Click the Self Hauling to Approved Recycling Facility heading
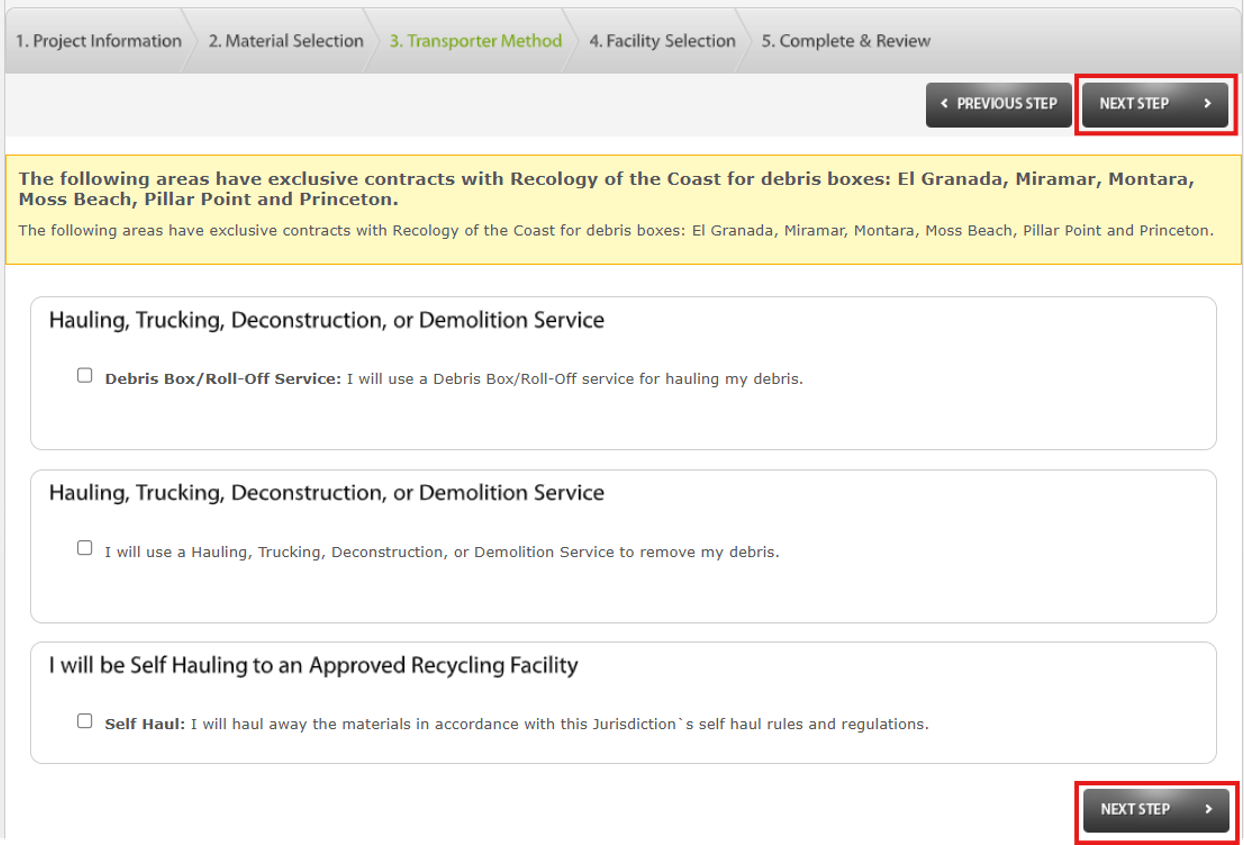This screenshot has width=1244, height=845. pyautogui.click(x=313, y=665)
